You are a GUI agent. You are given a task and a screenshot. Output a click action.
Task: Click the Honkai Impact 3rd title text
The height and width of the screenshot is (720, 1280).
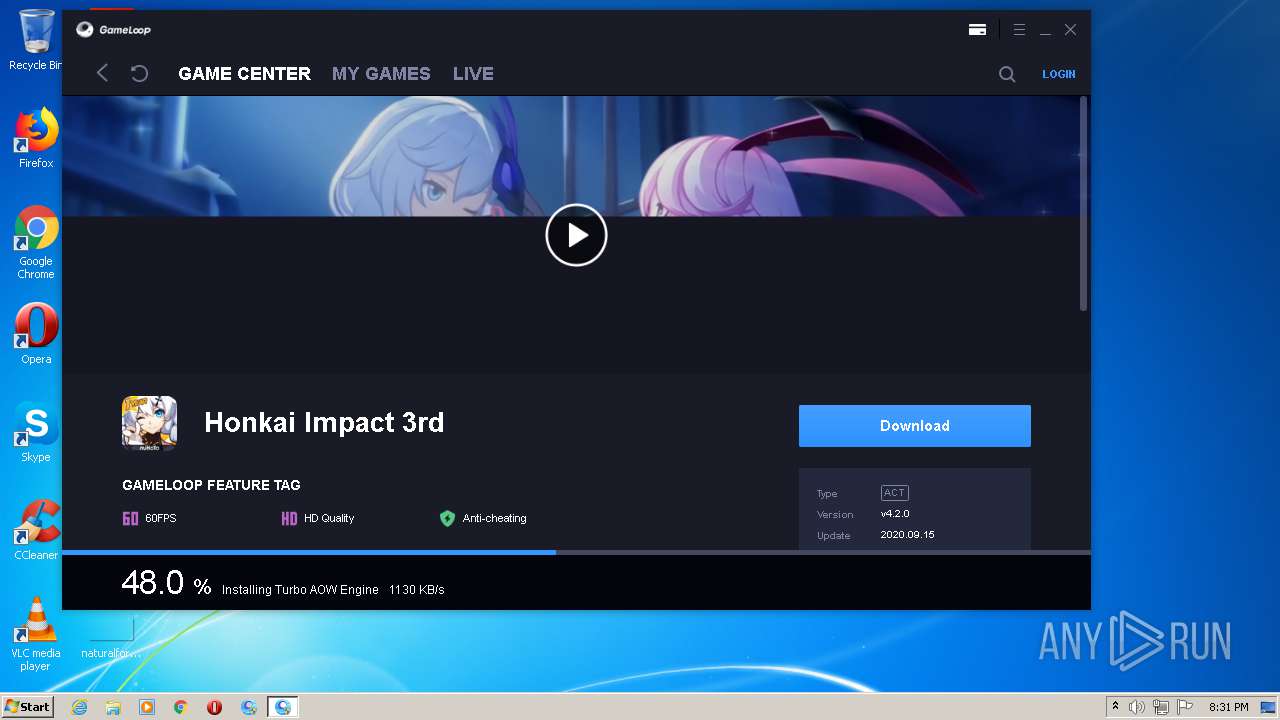324,423
